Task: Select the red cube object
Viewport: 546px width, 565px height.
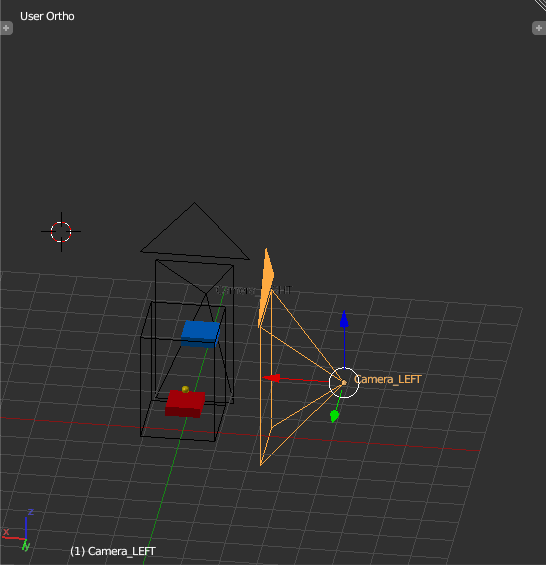Action: [x=185, y=404]
